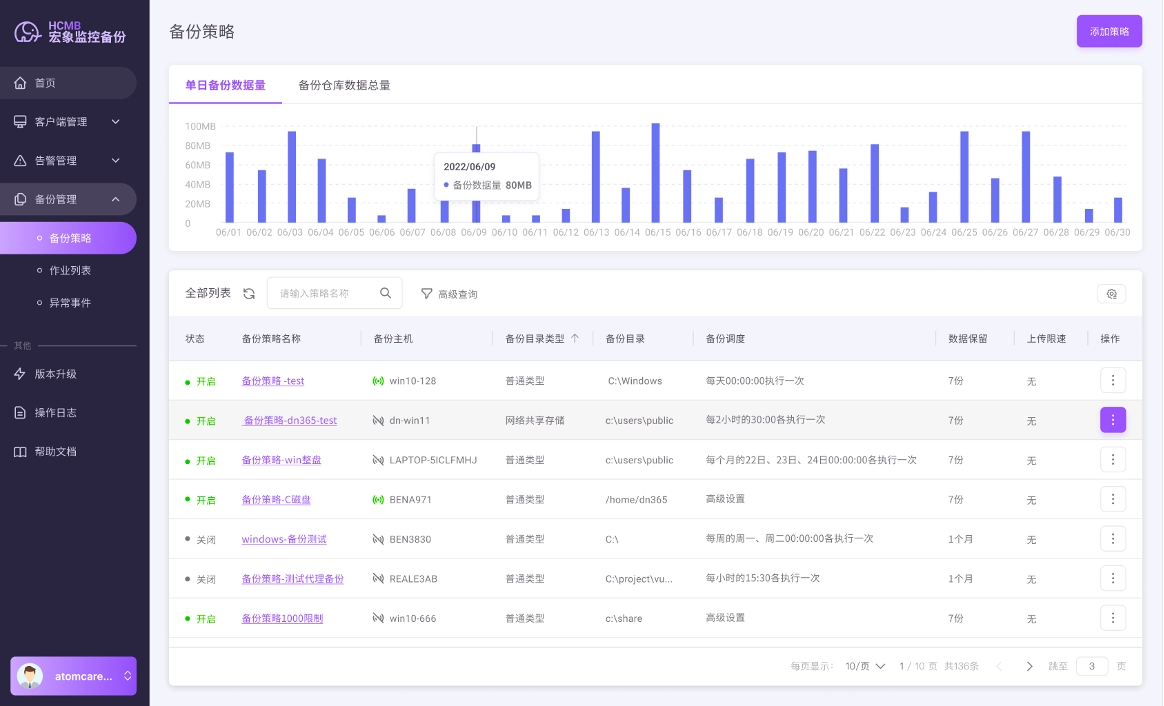Open the actions menu for windows-备份测试 row
Viewport: 1164px width, 706px height.
tap(1112, 539)
